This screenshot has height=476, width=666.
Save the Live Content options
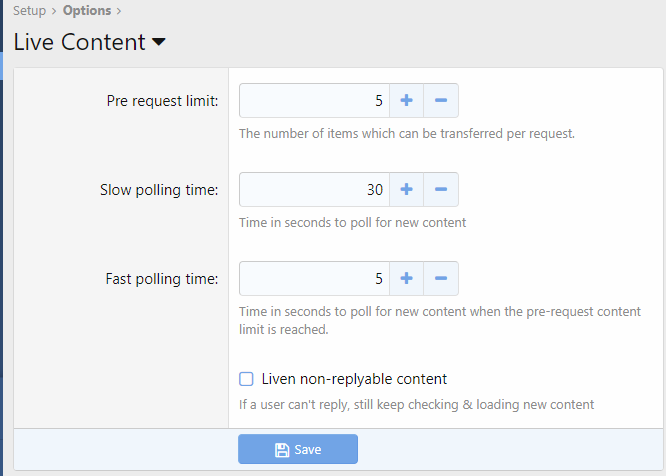point(298,450)
